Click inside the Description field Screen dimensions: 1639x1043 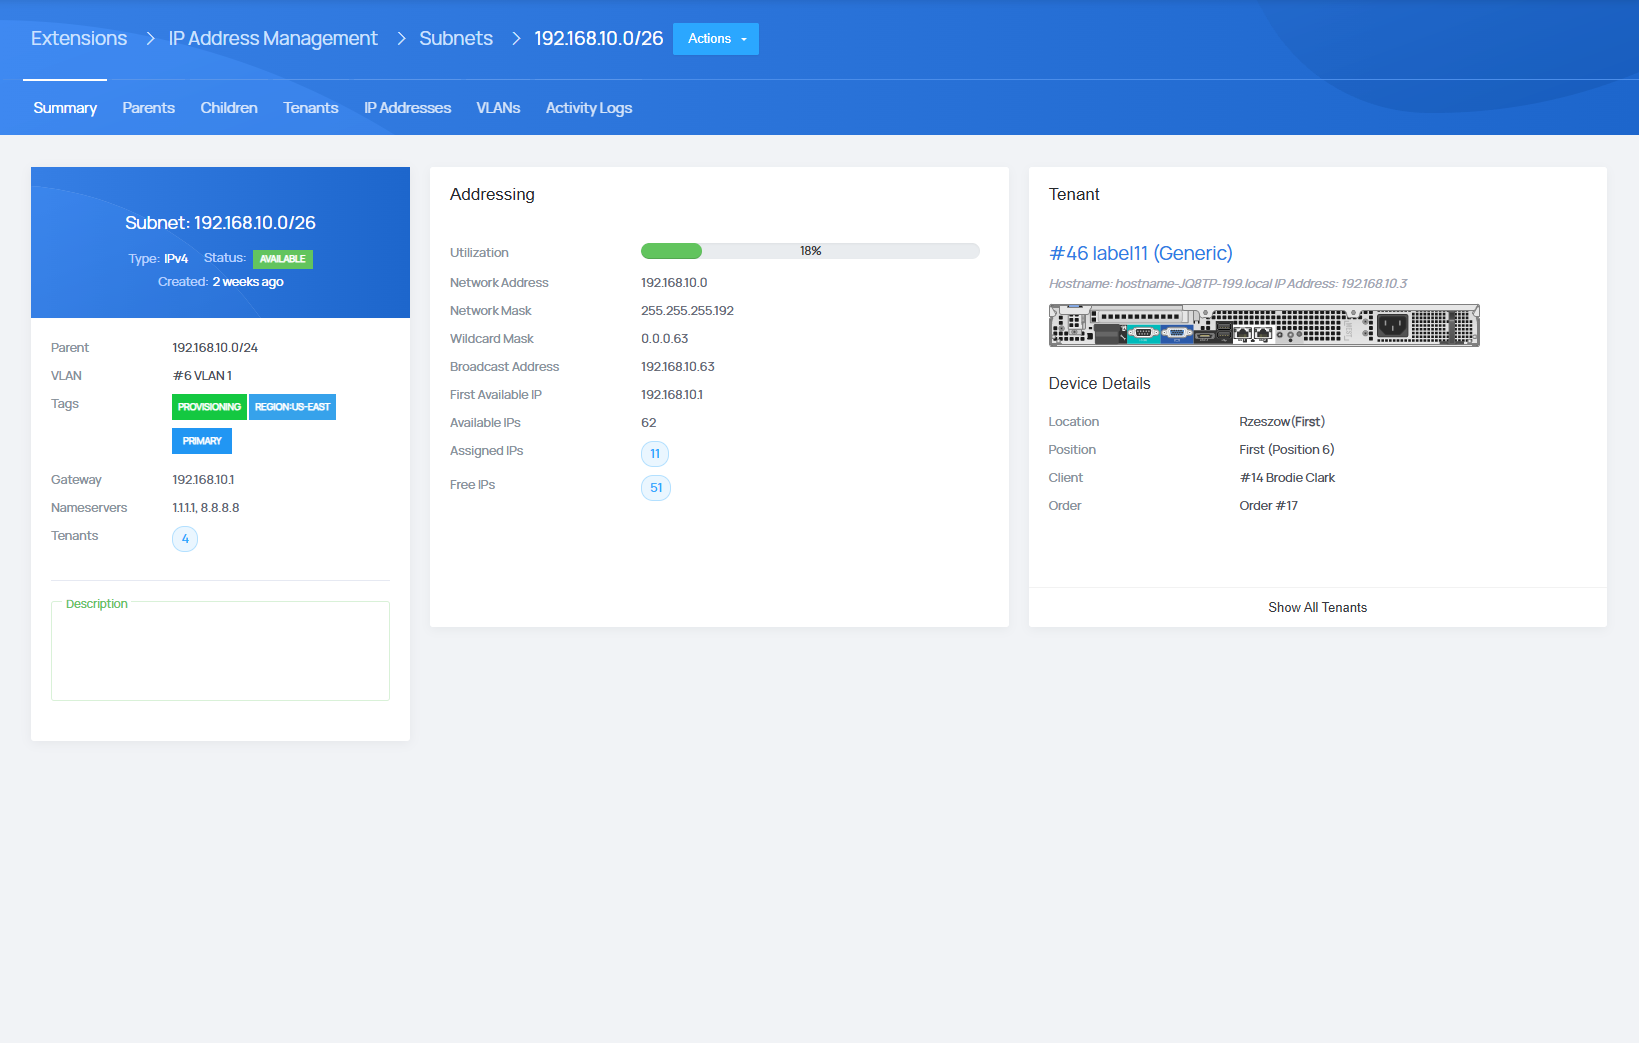tap(220, 651)
